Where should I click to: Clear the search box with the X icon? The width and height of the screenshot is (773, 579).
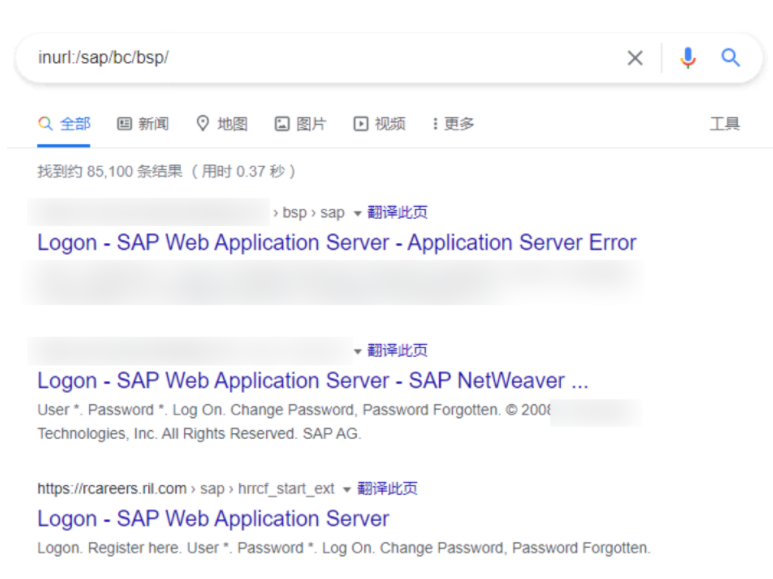(635, 58)
